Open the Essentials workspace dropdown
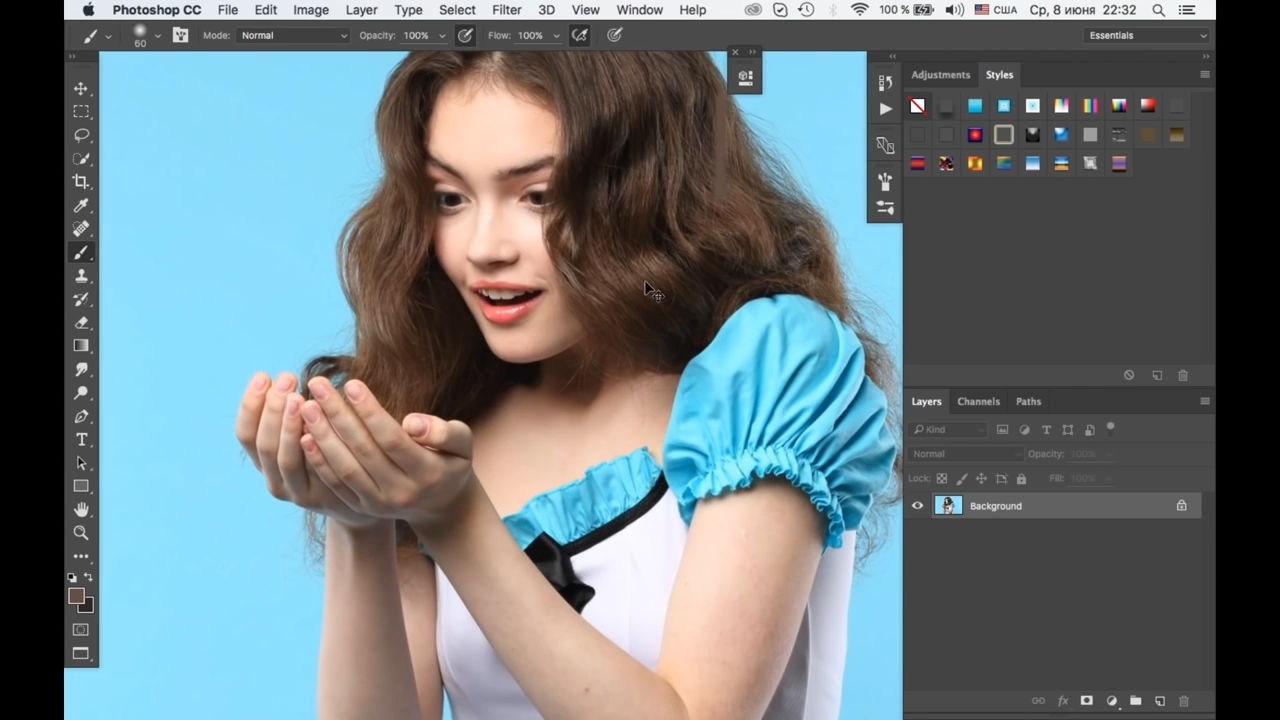 click(x=1147, y=35)
